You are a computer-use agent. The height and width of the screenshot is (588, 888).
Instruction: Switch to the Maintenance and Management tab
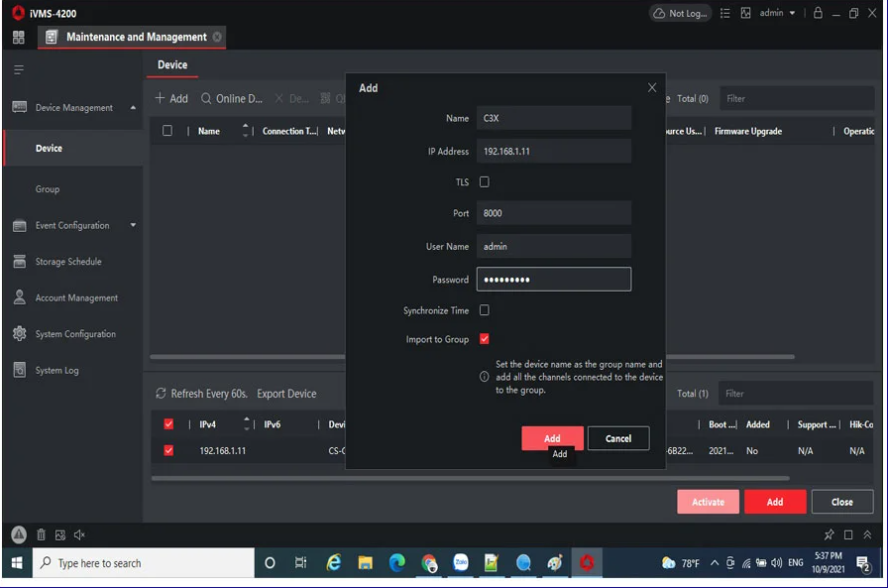coord(136,37)
